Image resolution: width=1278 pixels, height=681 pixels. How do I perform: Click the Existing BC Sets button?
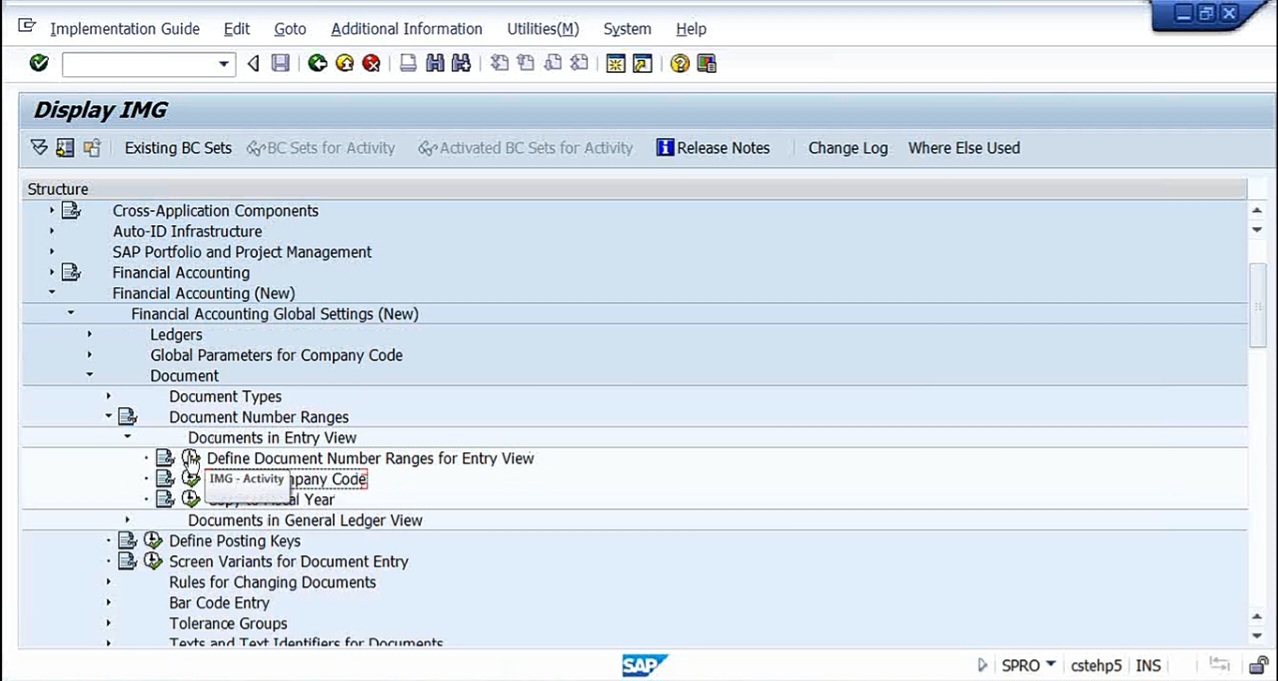(x=178, y=148)
